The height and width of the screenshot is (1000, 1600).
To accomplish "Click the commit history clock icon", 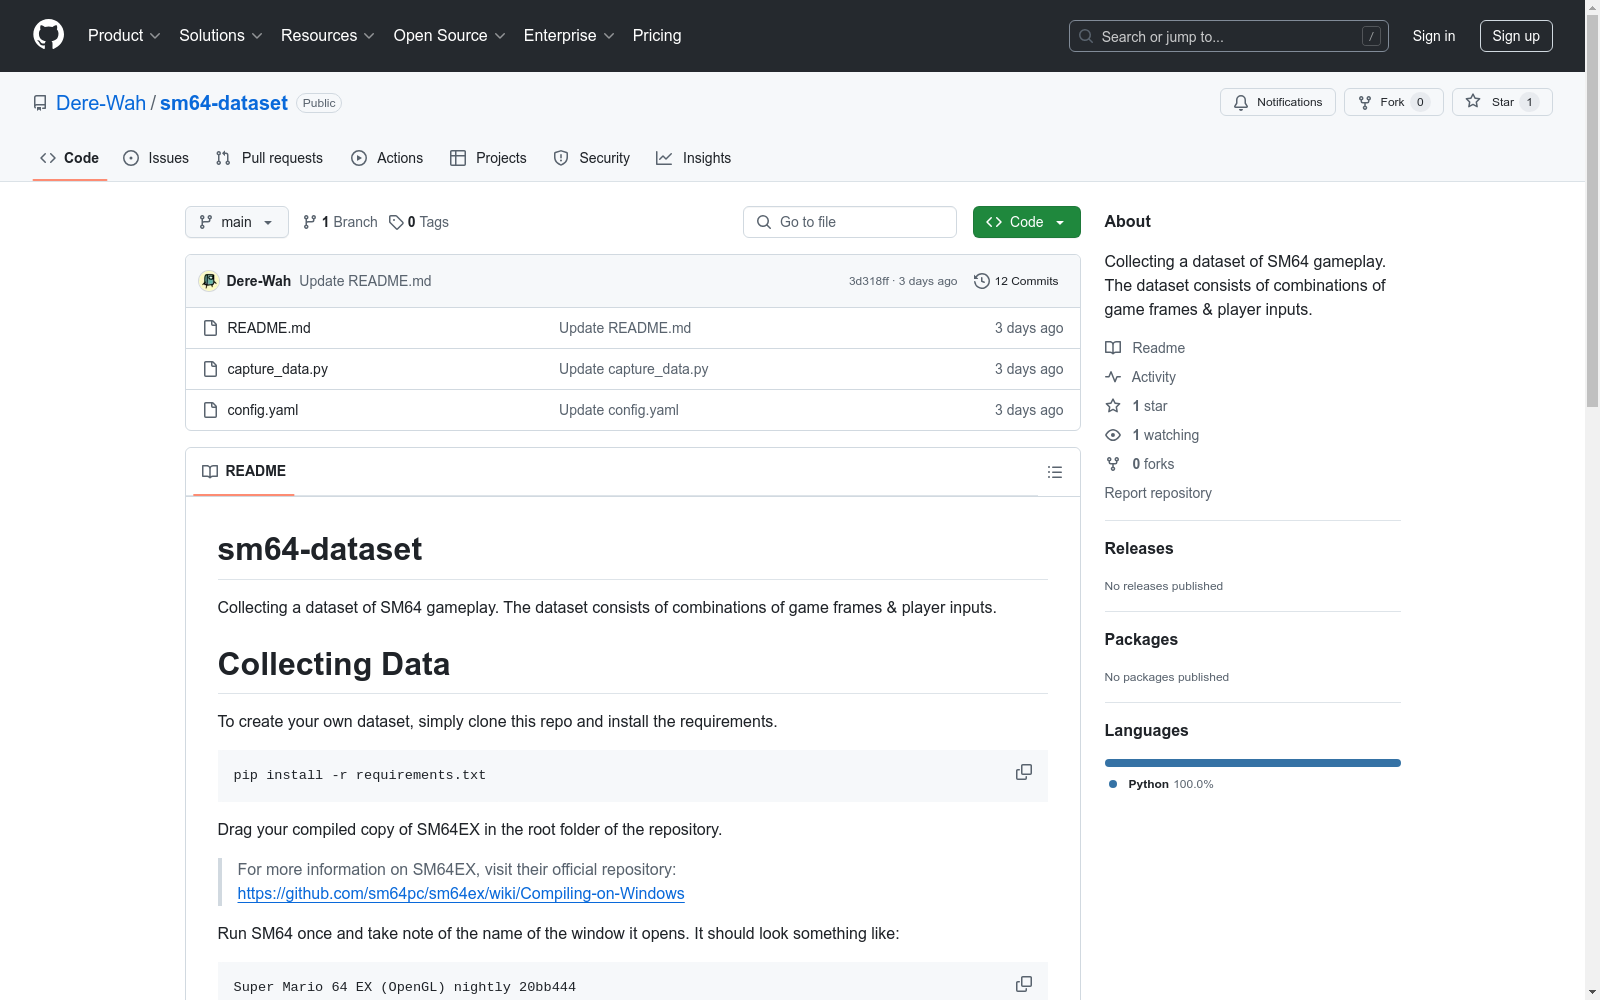I will click(982, 281).
